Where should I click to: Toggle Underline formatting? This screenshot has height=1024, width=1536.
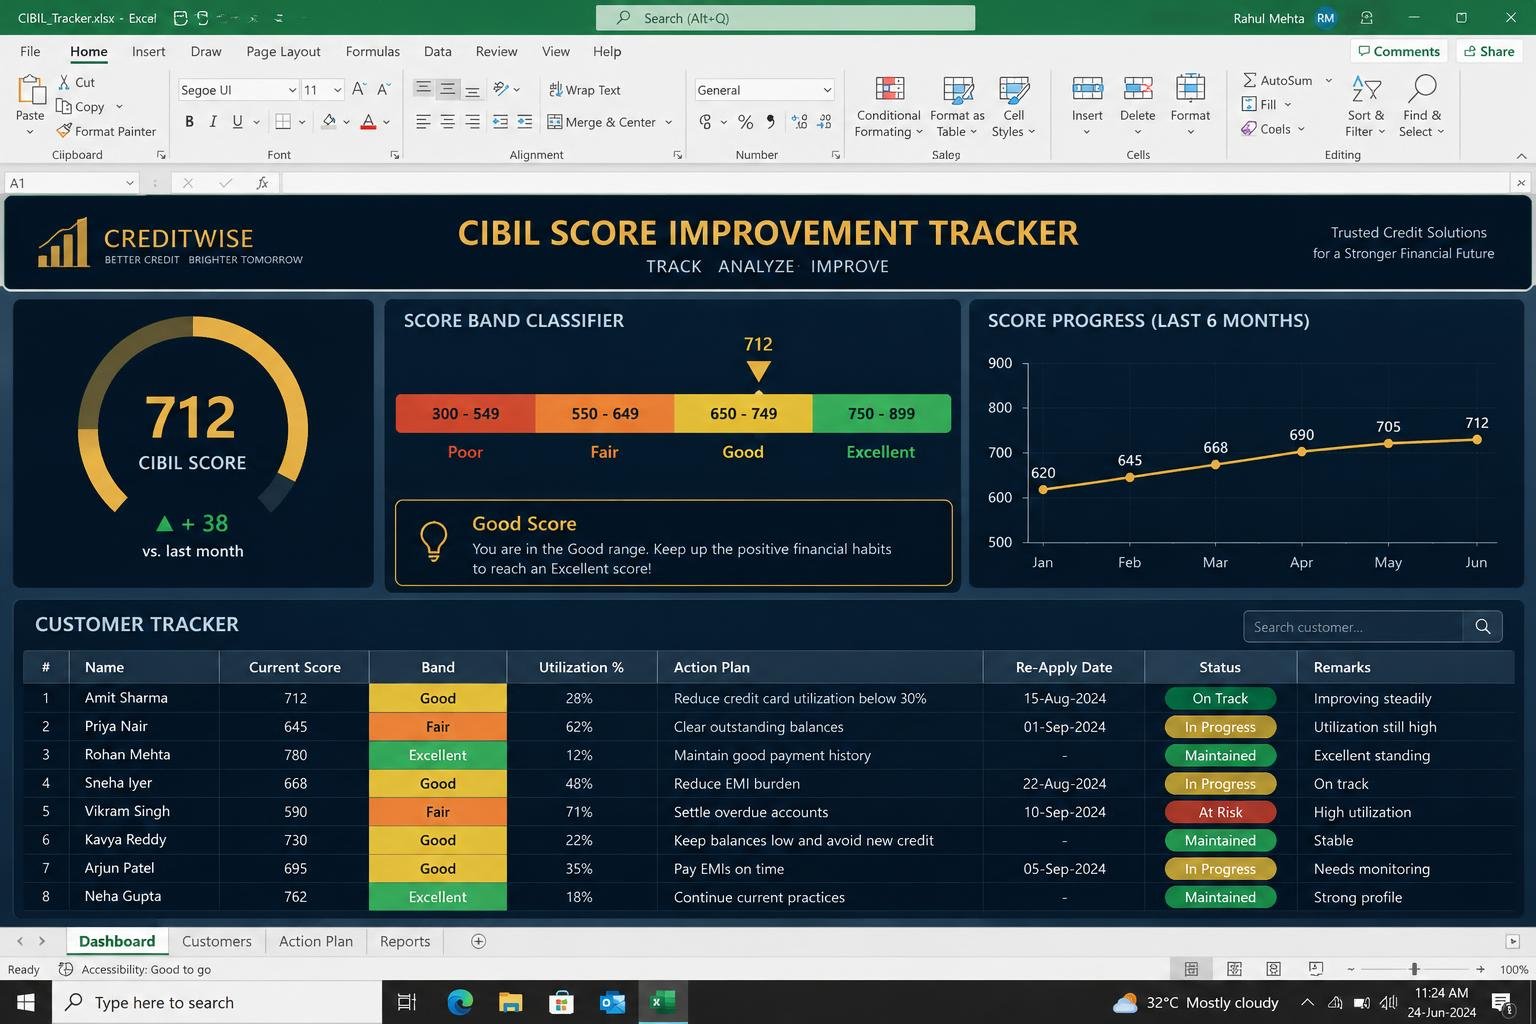click(237, 122)
